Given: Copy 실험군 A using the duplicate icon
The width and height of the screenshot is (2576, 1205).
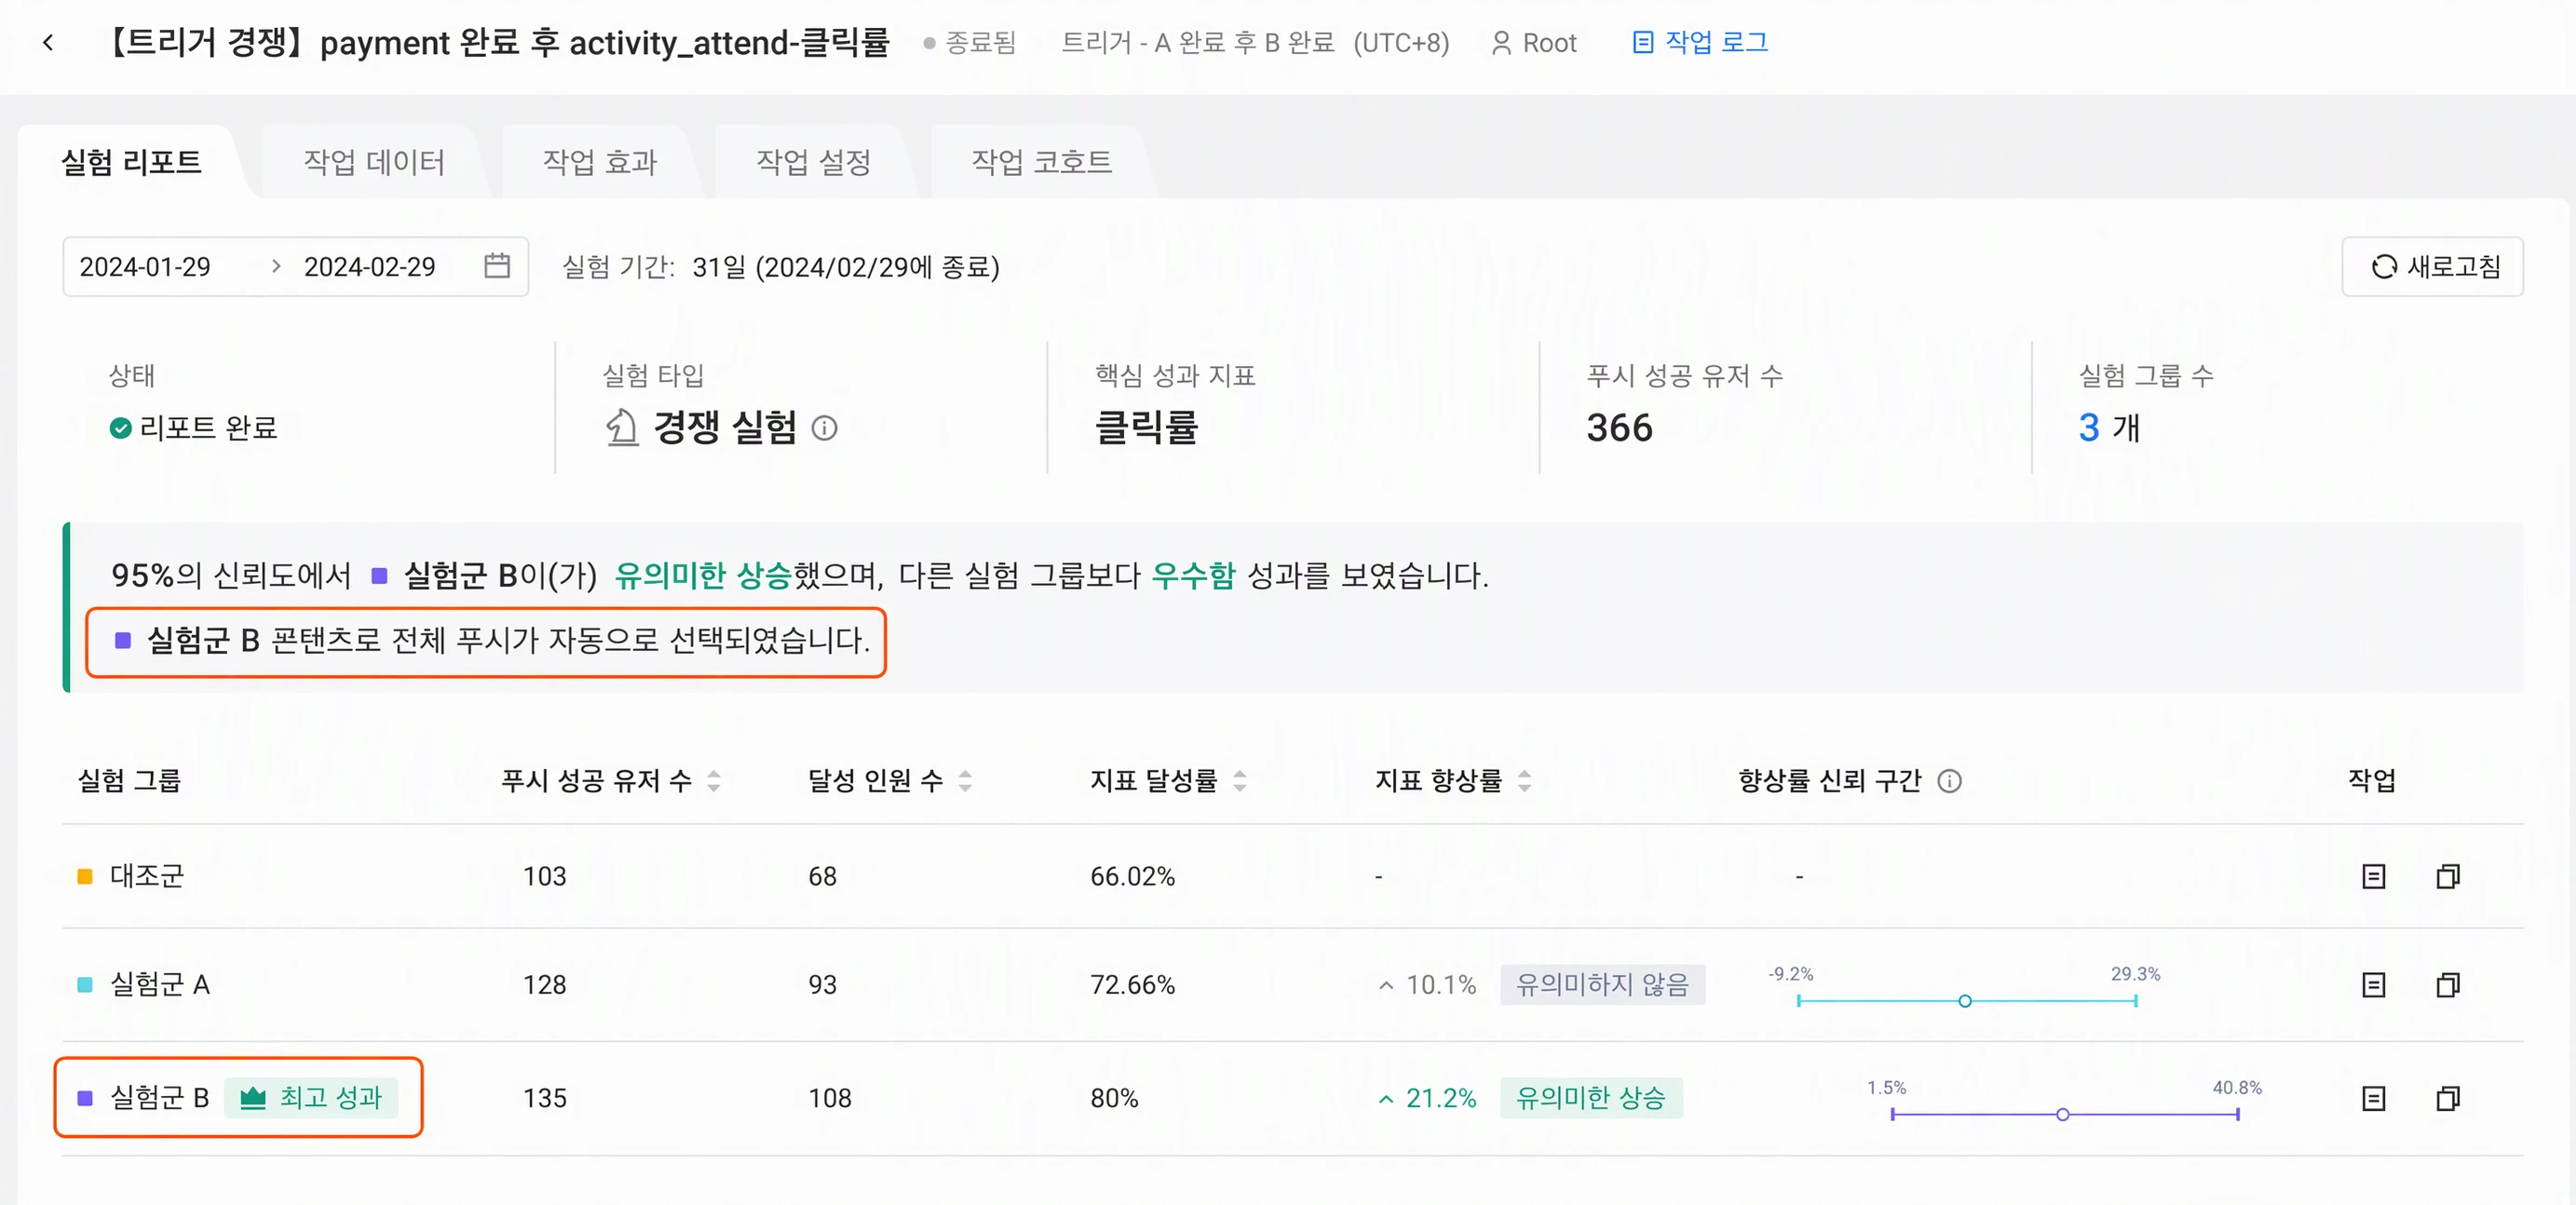Looking at the screenshot, I should click(x=2447, y=985).
